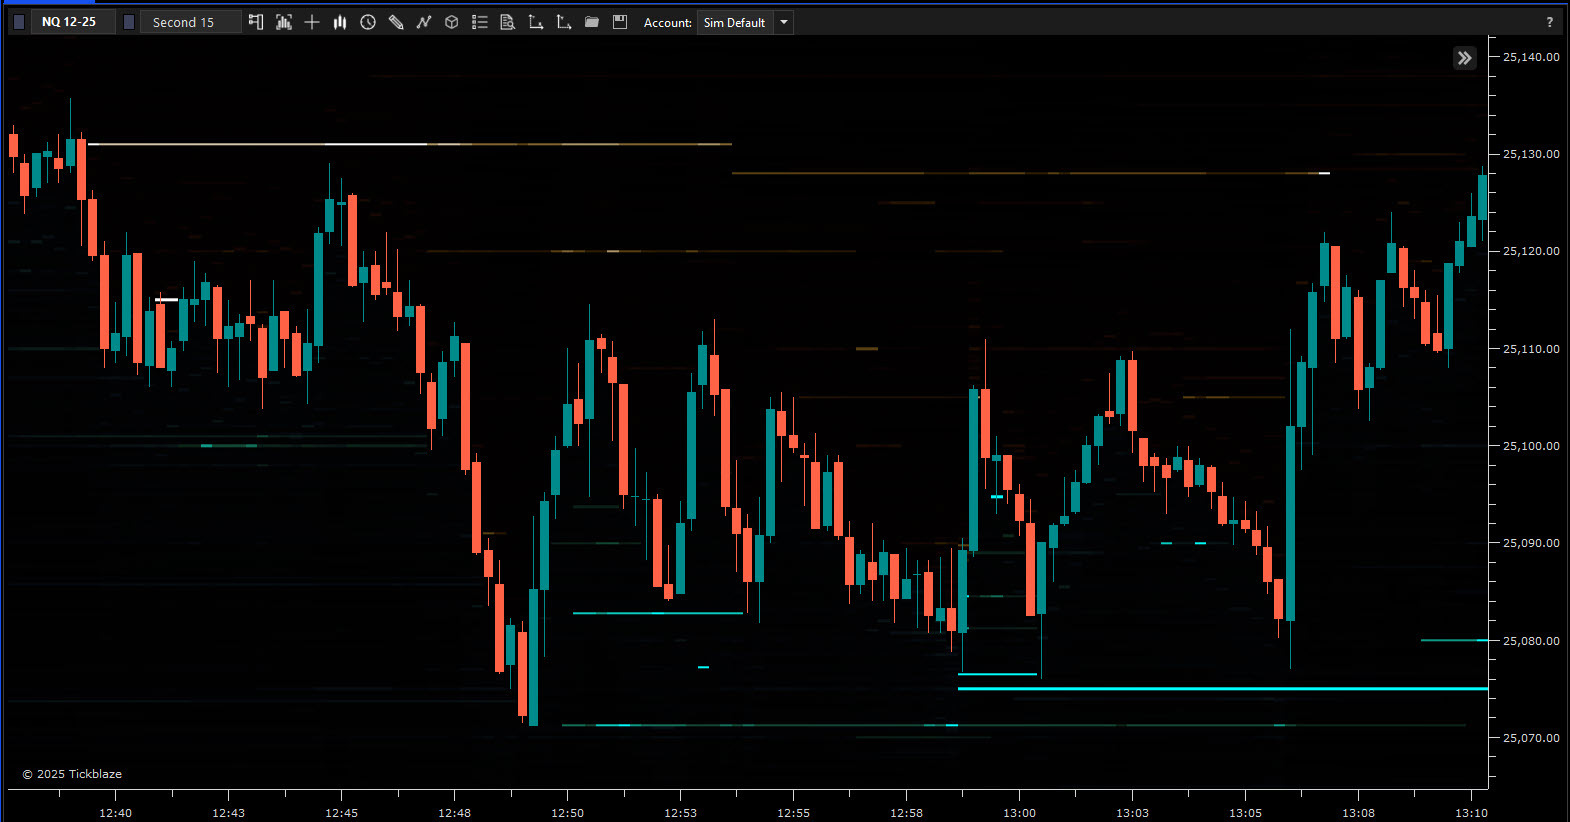Click the data box magnifier icon

pyautogui.click(x=508, y=22)
